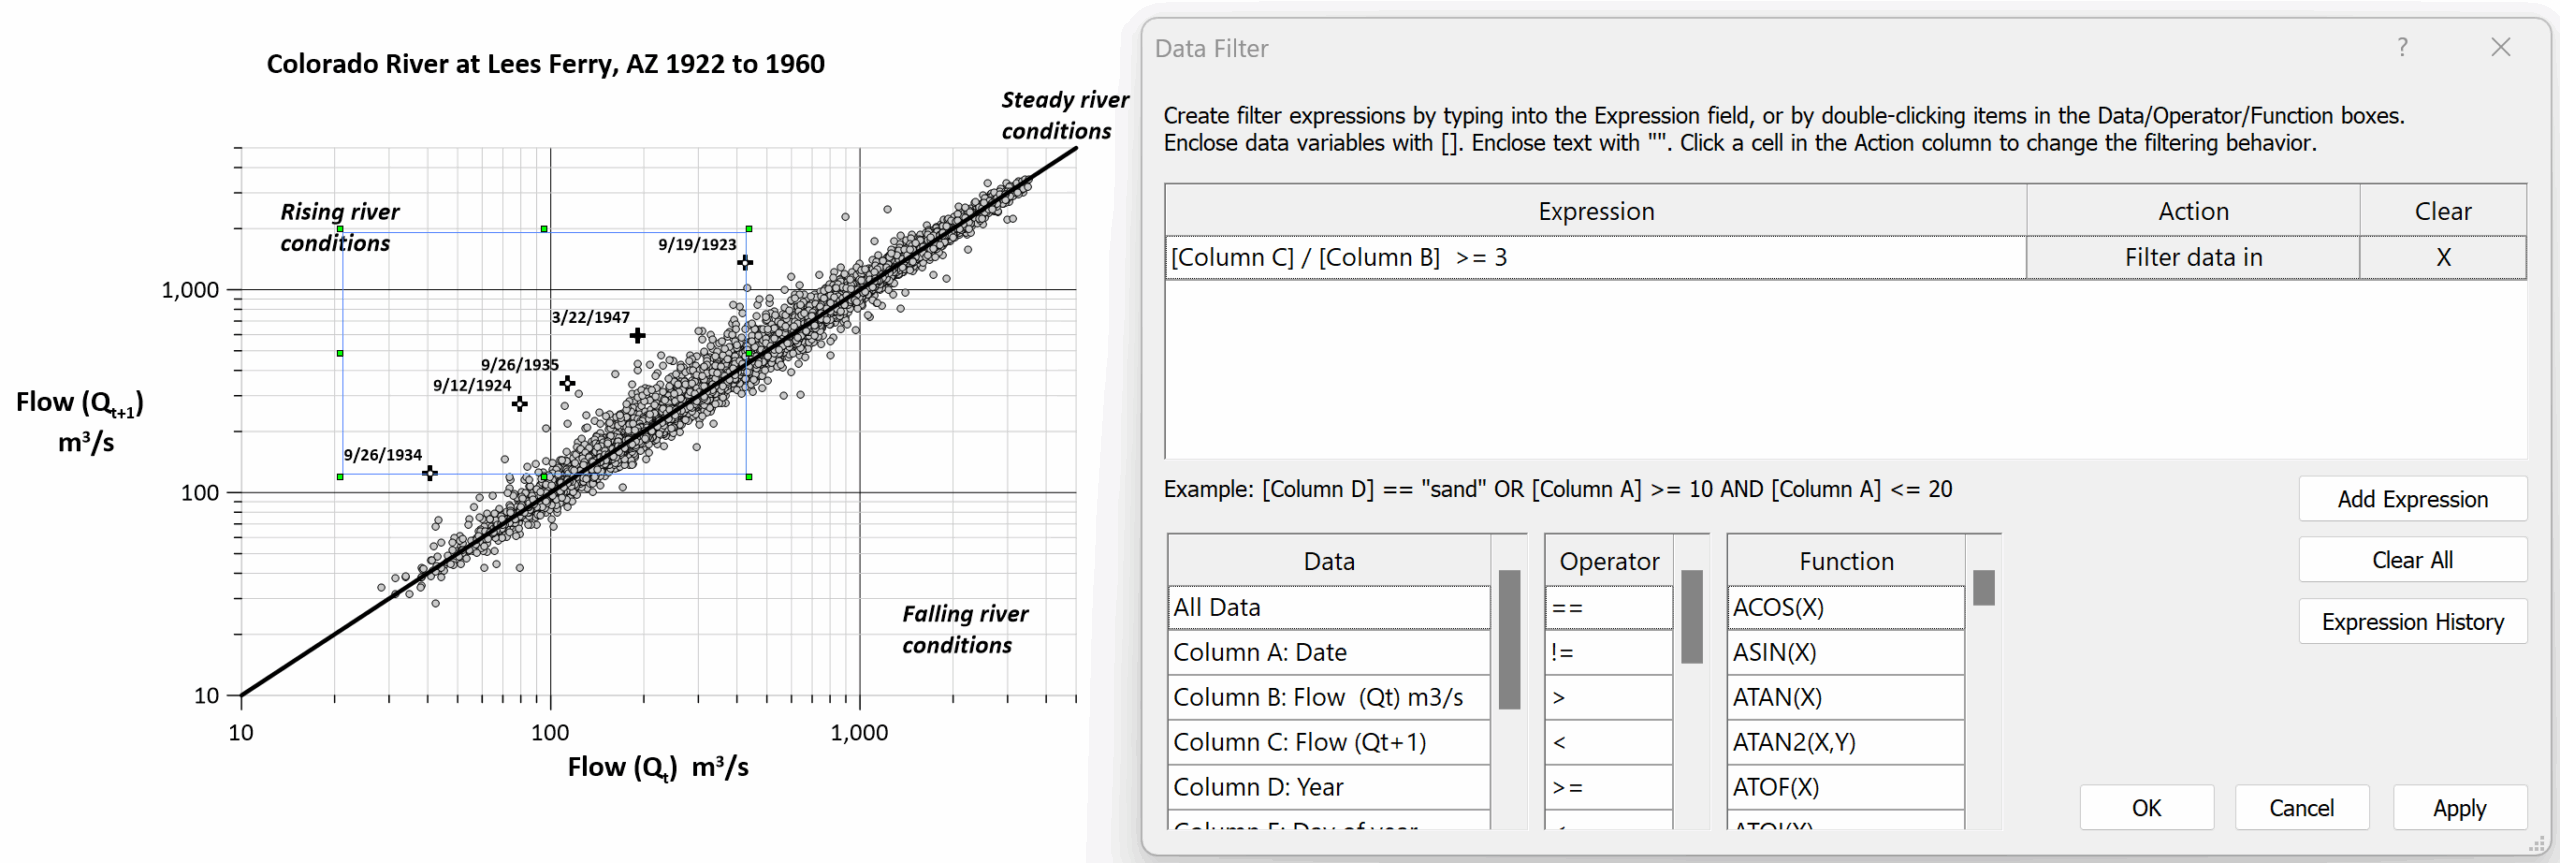
Task: Select 'Column B: Flow (Qt) m3/s' item
Action: coord(1328,697)
